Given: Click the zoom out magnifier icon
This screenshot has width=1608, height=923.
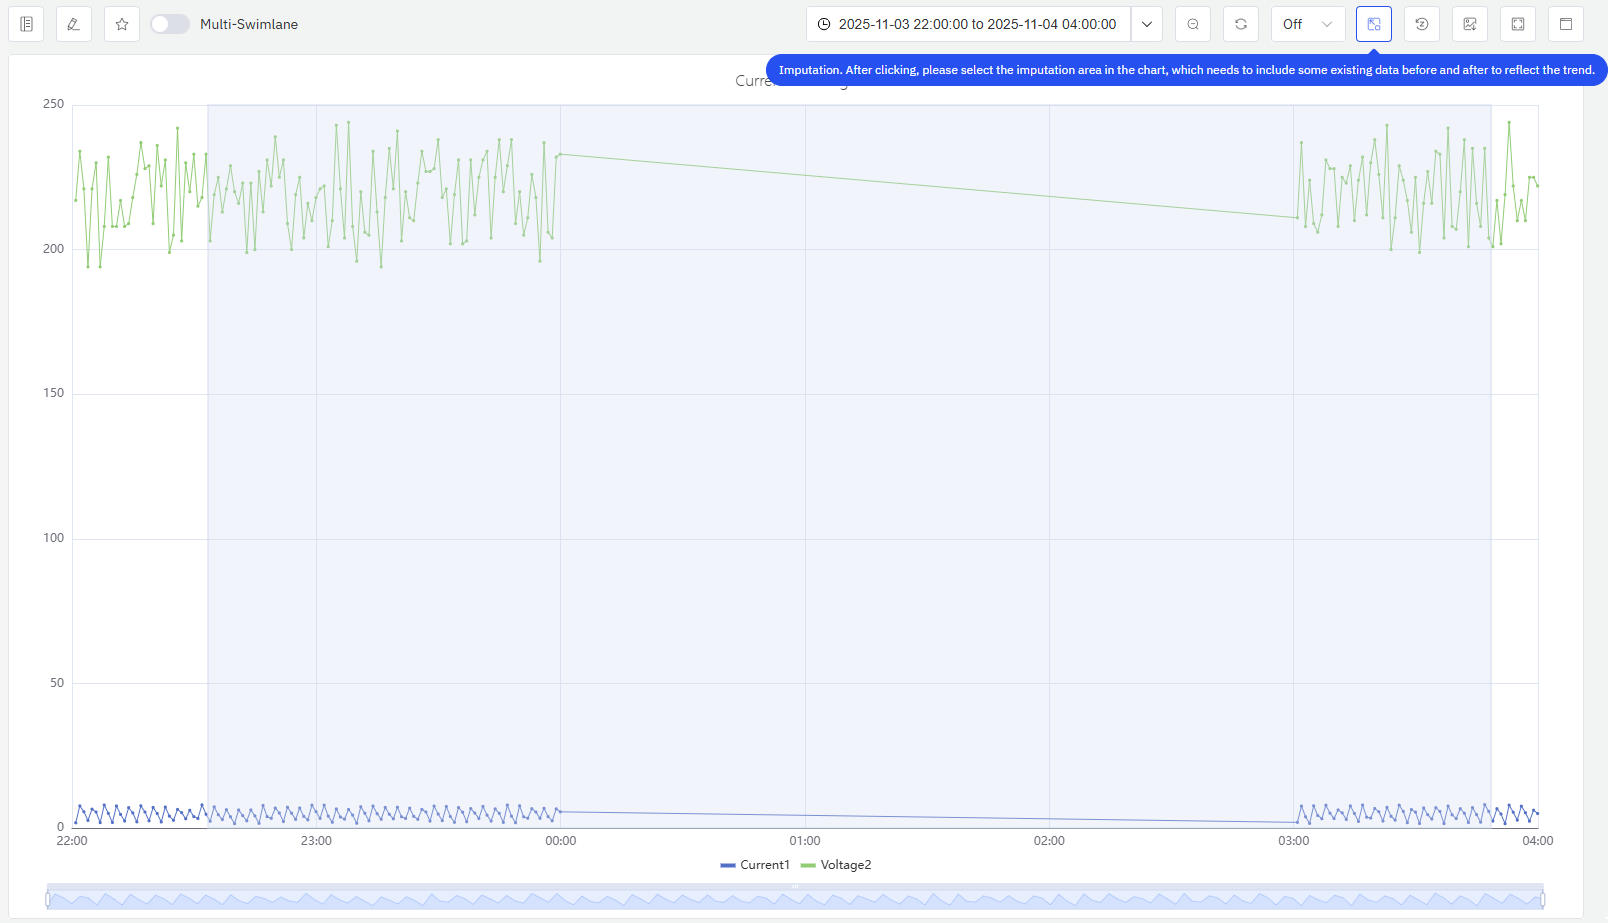Looking at the screenshot, I should (x=1193, y=24).
